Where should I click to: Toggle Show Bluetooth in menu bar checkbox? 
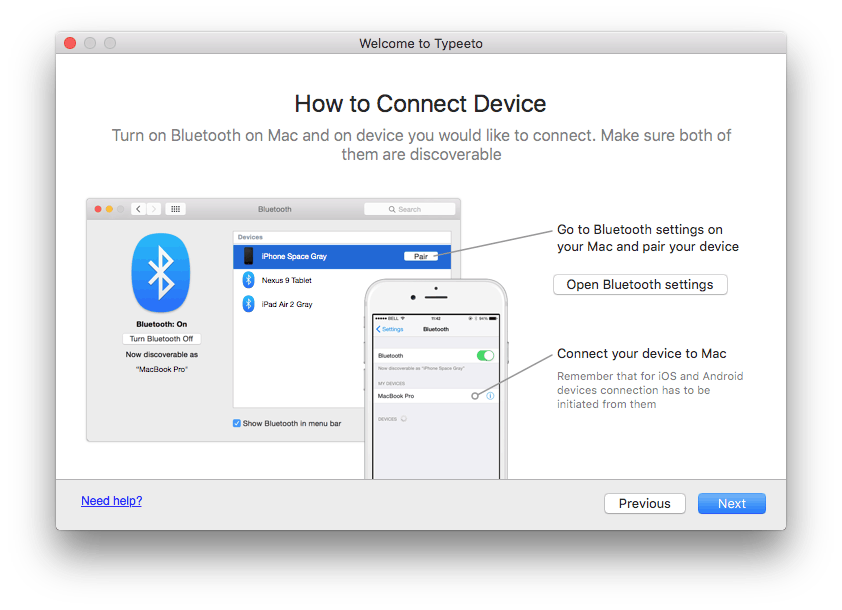tap(237, 423)
